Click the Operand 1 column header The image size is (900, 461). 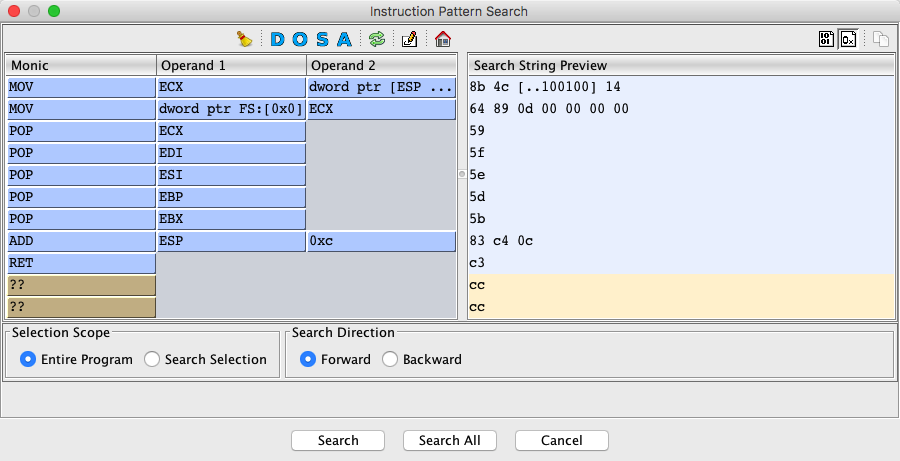[231, 65]
